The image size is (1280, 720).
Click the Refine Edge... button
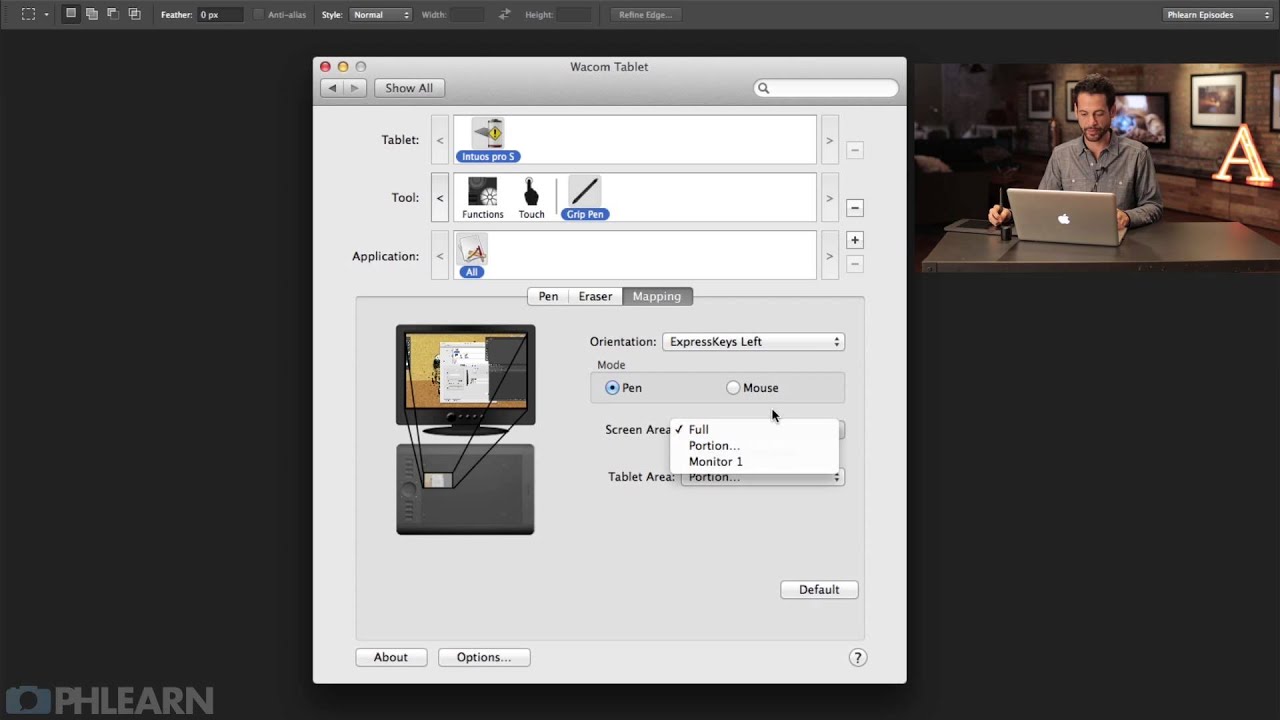pos(645,15)
